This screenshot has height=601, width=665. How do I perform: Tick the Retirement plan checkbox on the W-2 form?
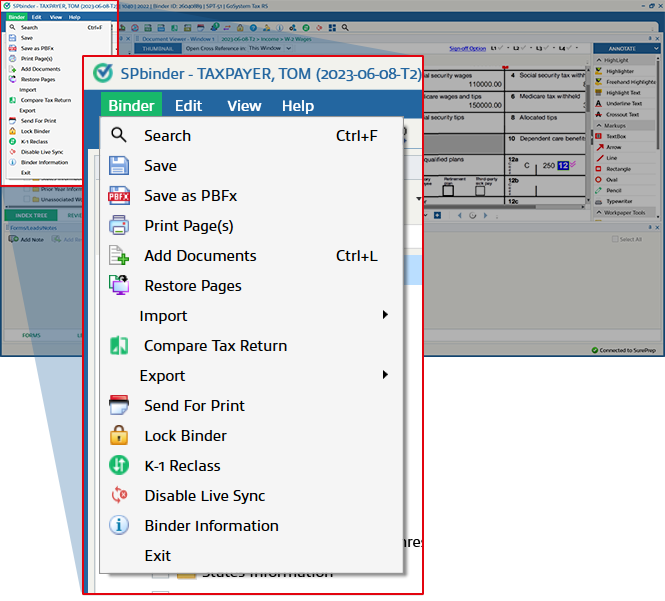(448, 190)
